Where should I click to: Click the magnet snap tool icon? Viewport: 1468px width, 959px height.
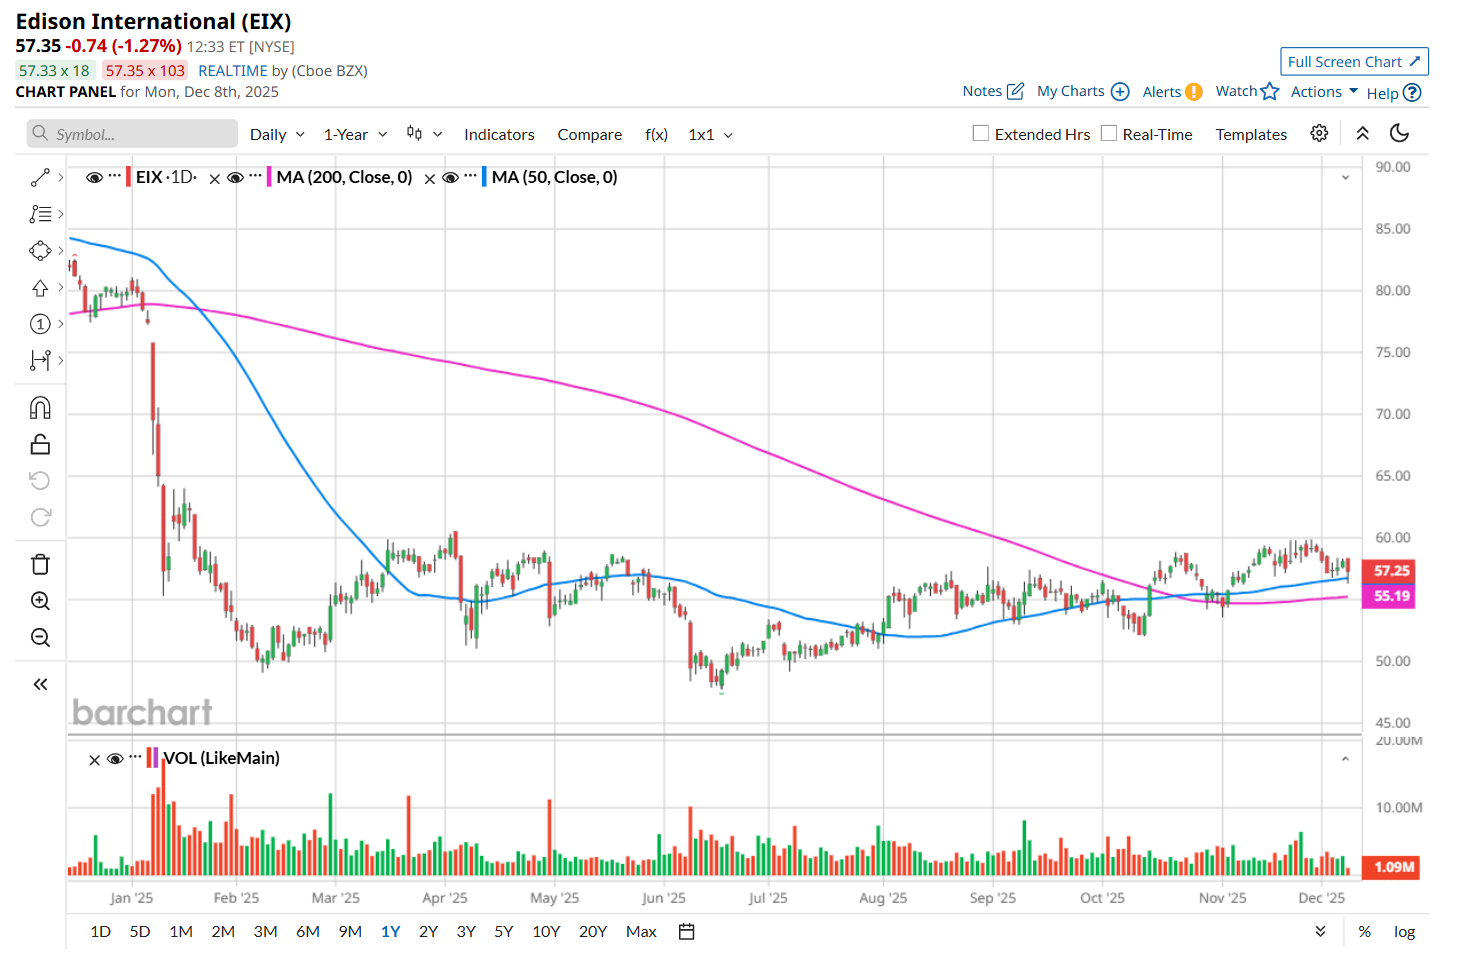[40, 408]
